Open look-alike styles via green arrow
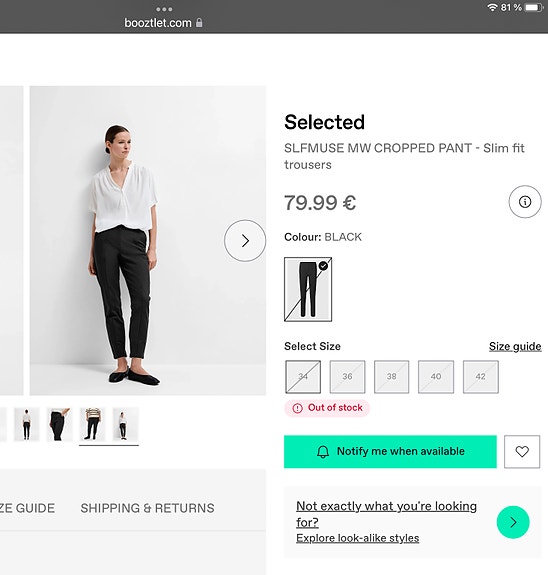The height and width of the screenshot is (575, 548). coord(513,522)
